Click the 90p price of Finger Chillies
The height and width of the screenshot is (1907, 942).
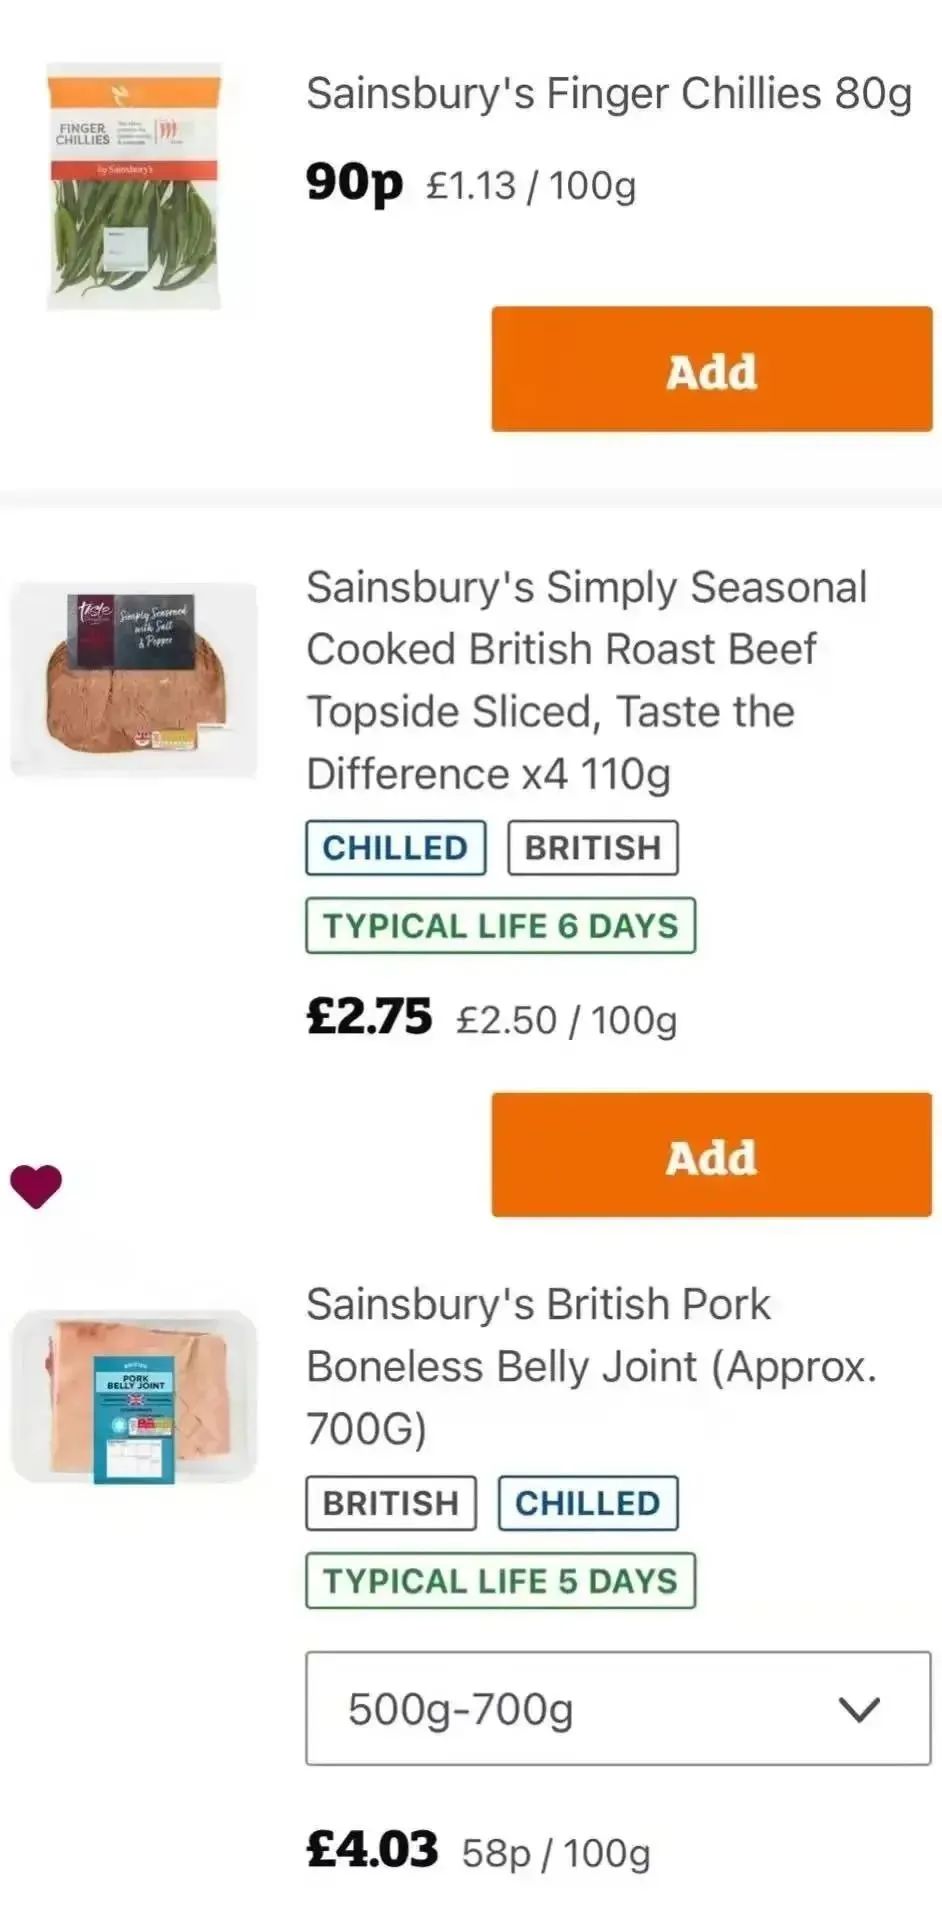tap(354, 183)
